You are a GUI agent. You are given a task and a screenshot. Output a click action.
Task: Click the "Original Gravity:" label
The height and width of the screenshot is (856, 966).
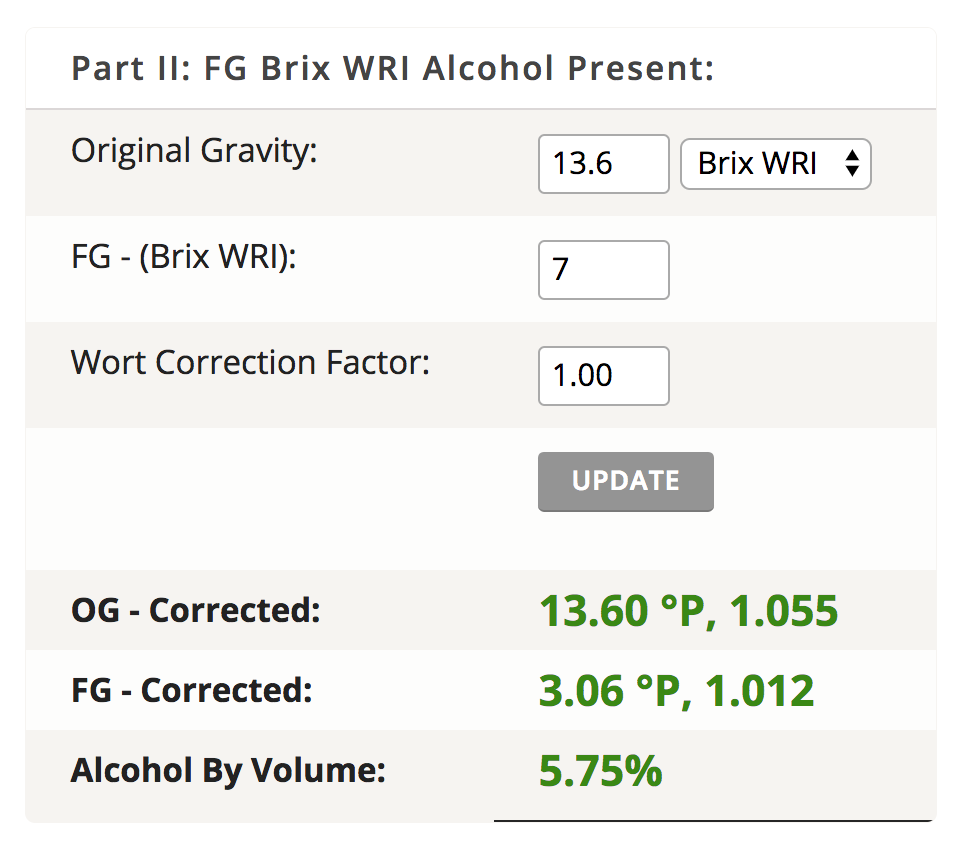[x=194, y=152]
